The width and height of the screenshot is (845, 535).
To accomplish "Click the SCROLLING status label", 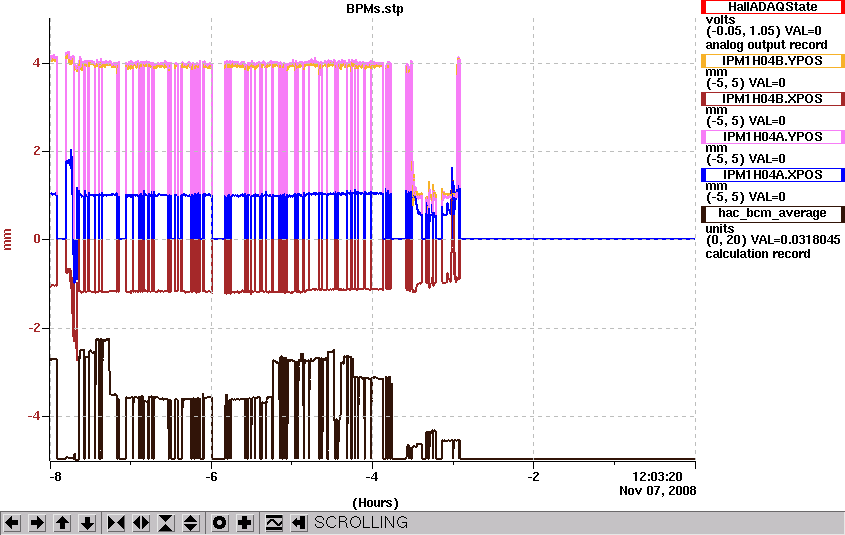I will (x=361, y=523).
